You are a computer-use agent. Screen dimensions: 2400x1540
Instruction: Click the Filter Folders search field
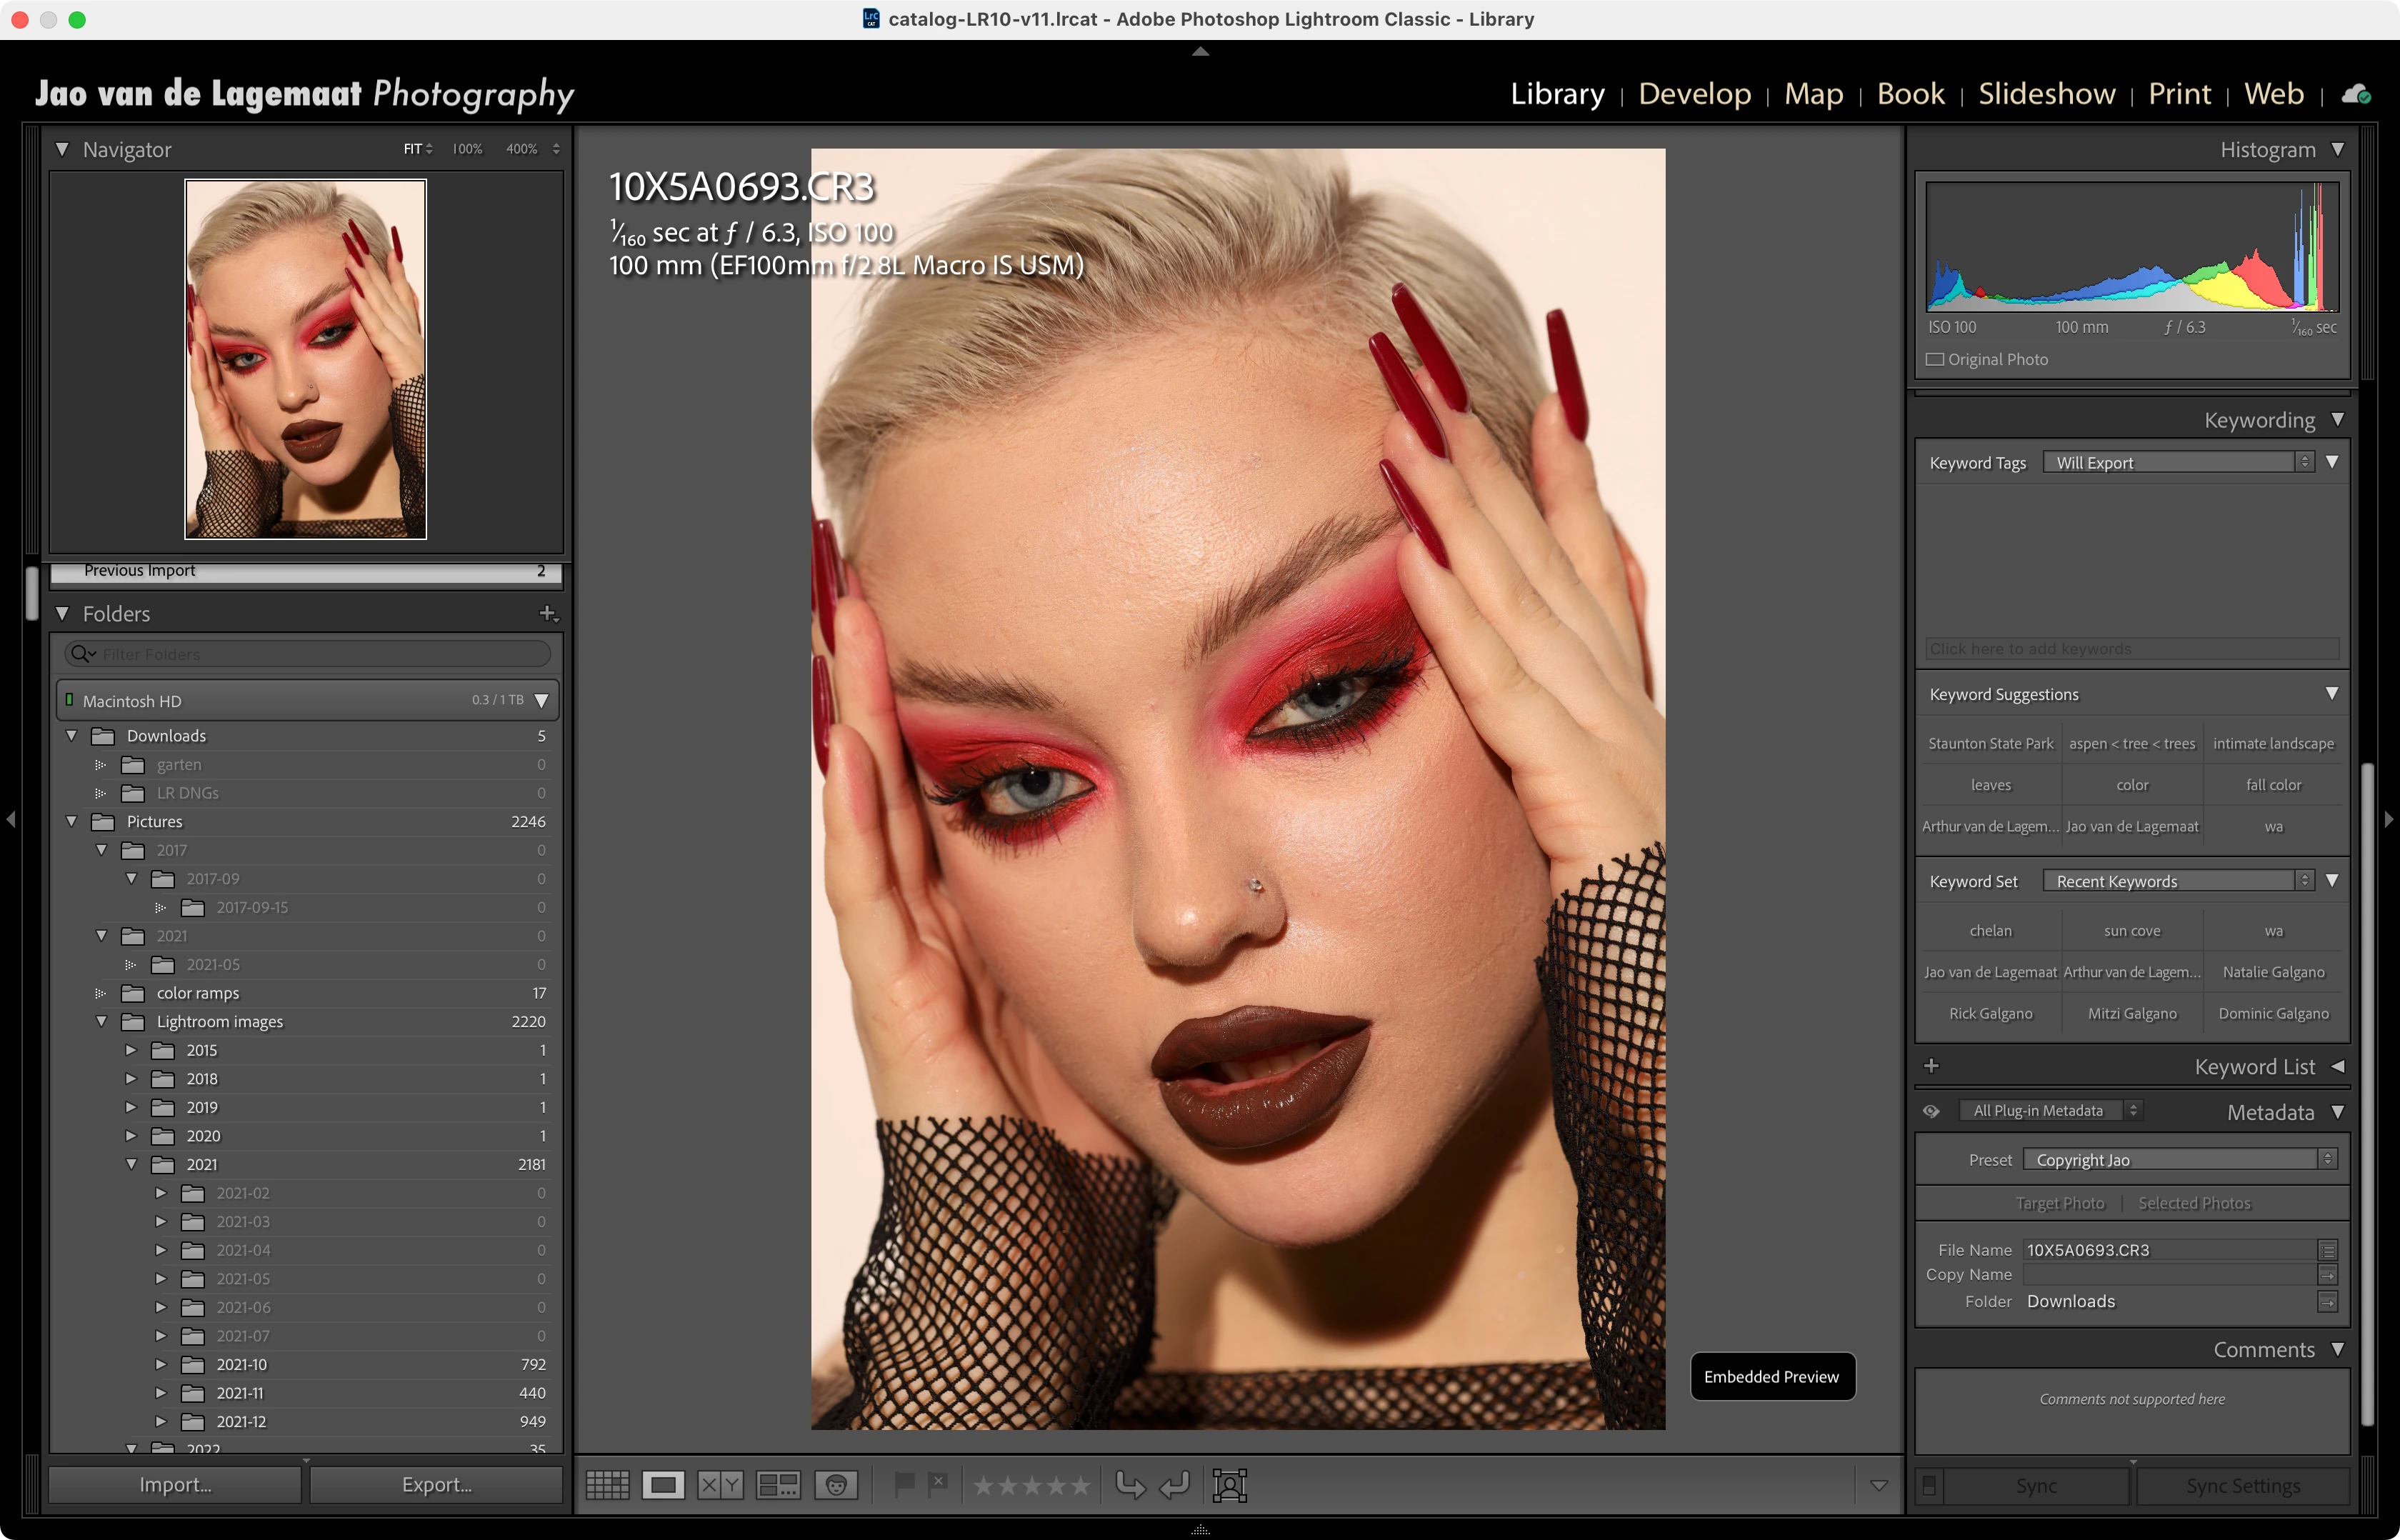(x=320, y=654)
